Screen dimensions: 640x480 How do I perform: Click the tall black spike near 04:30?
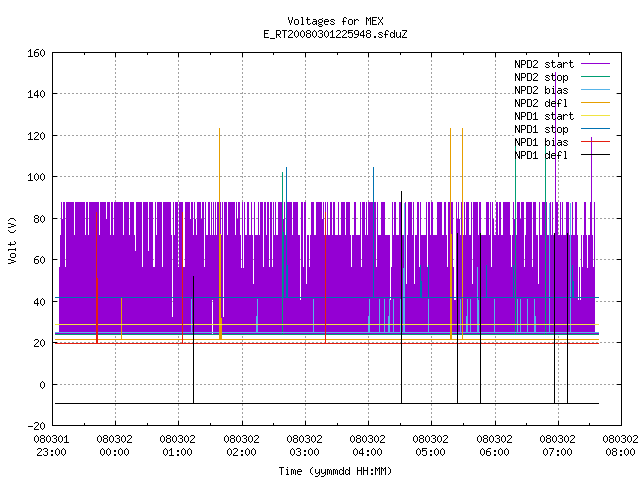pyautogui.click(x=402, y=298)
